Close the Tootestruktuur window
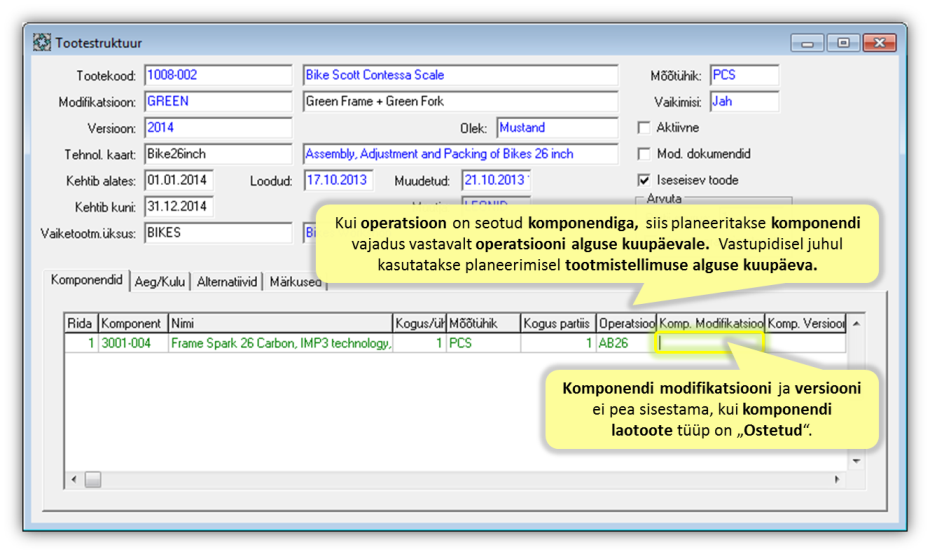Viewport: 930px width, 554px height. (878, 43)
